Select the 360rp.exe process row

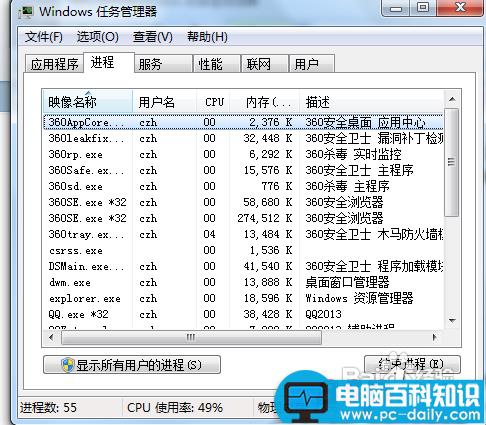(243, 154)
